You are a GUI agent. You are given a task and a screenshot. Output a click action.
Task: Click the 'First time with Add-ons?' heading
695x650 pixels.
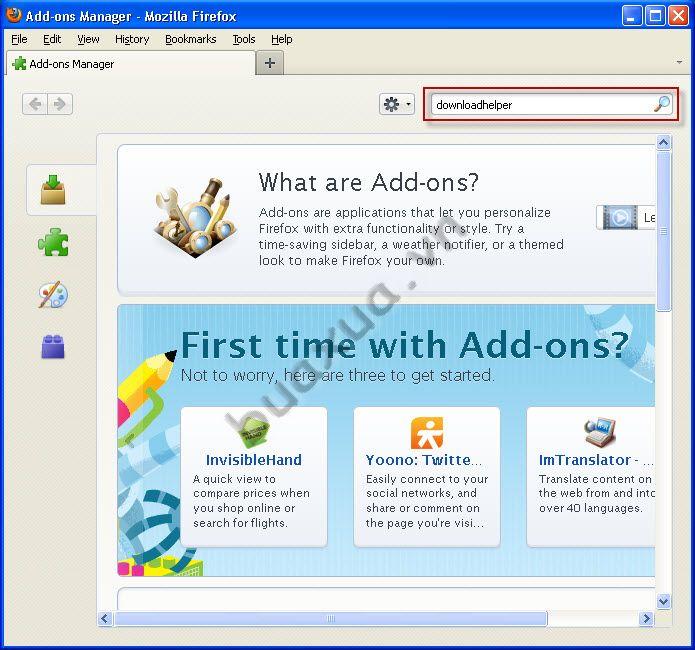pyautogui.click(x=405, y=345)
